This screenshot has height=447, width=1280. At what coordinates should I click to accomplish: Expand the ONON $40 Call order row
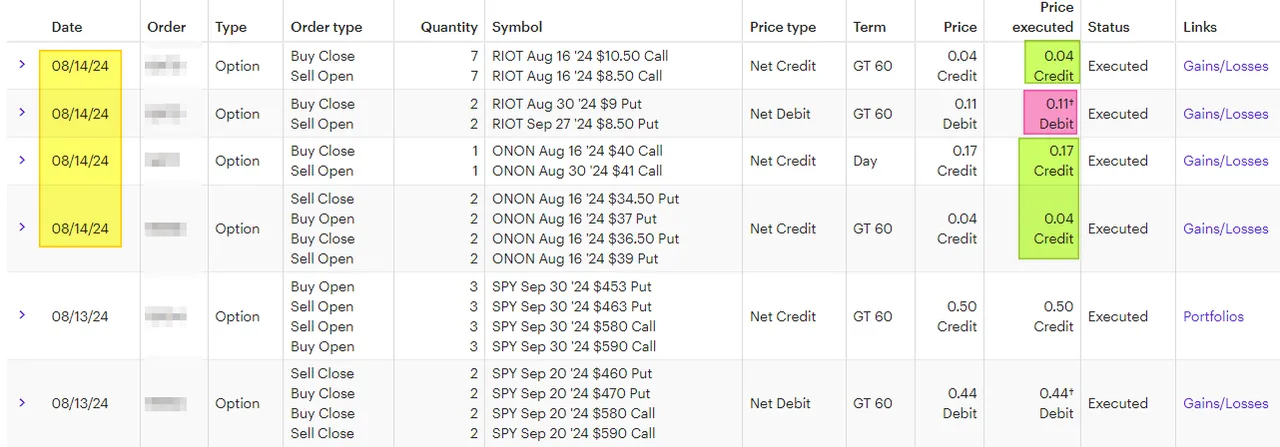pyautogui.click(x=22, y=160)
